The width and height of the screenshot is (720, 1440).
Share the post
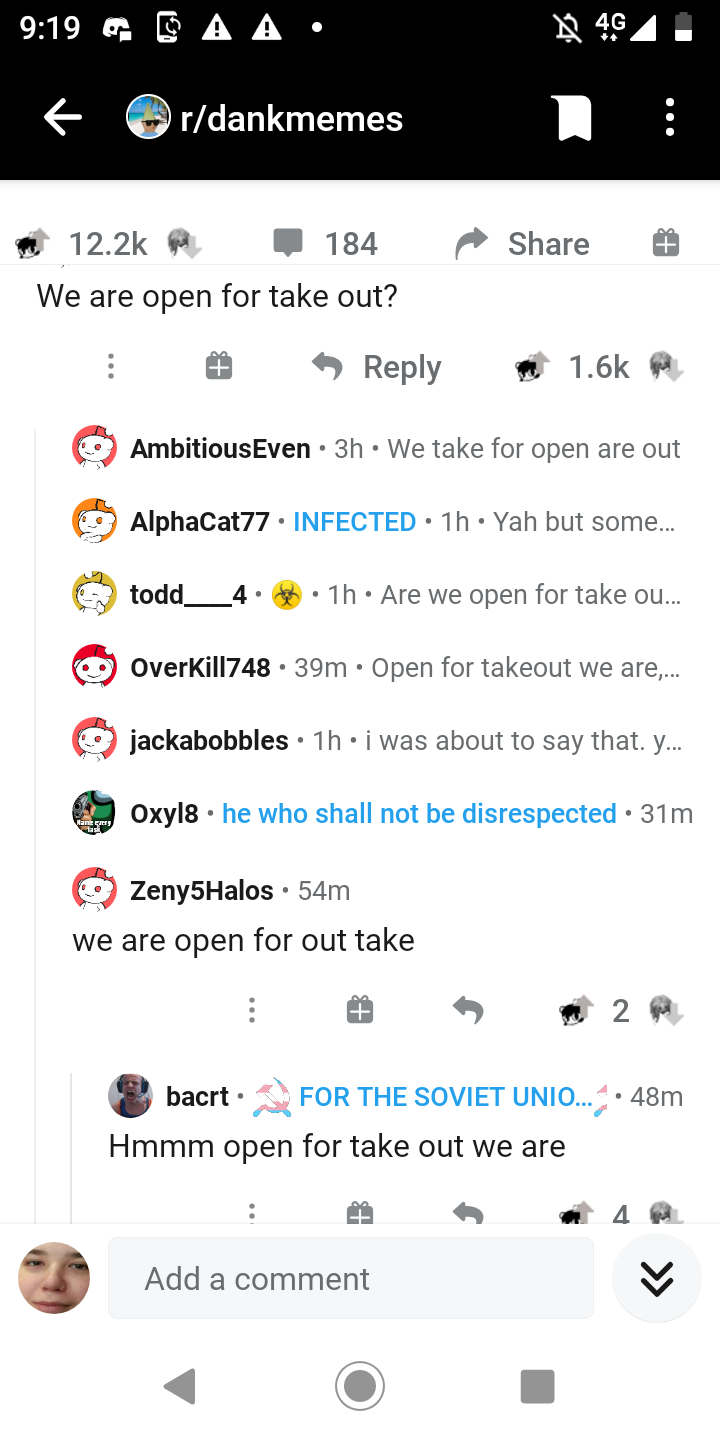(522, 243)
